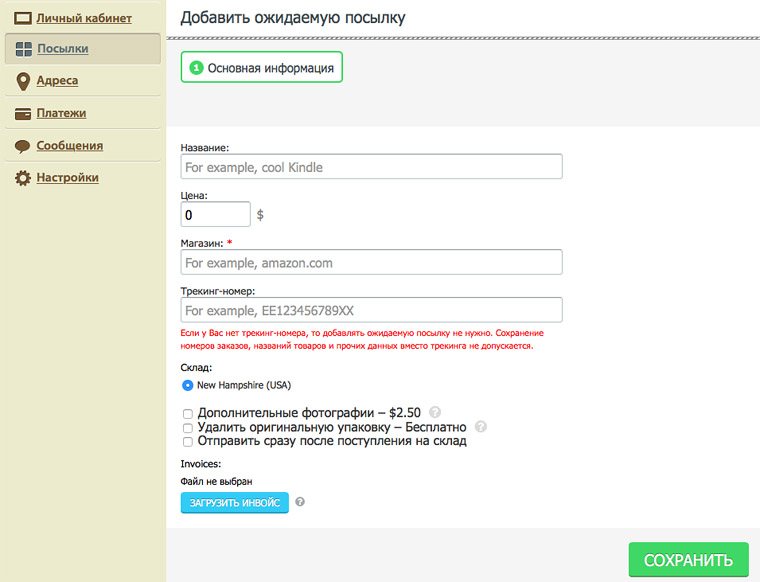Click help icon next to remove packaging option
This screenshot has height=582, width=760.
(x=480, y=426)
